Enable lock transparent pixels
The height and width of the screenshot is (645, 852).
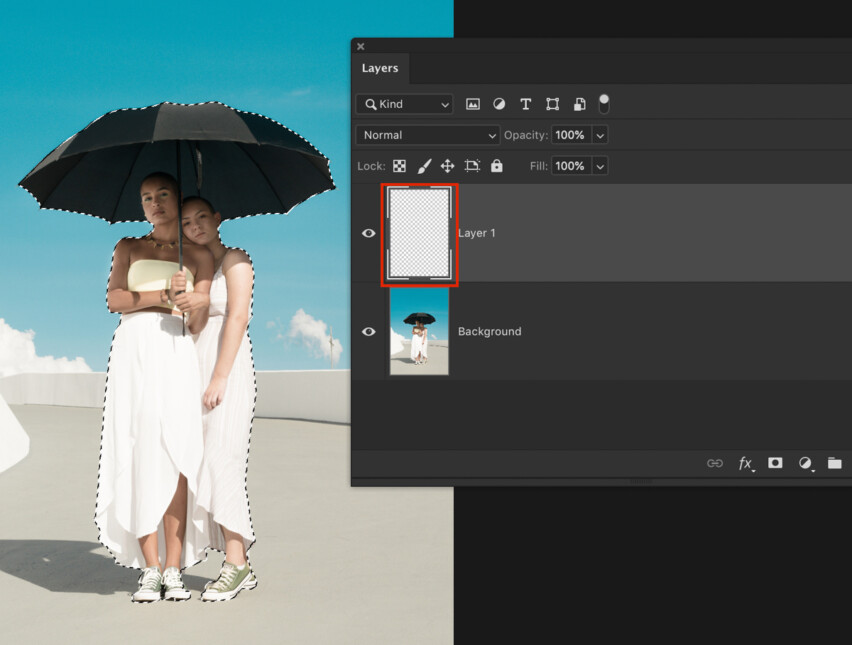tap(399, 165)
